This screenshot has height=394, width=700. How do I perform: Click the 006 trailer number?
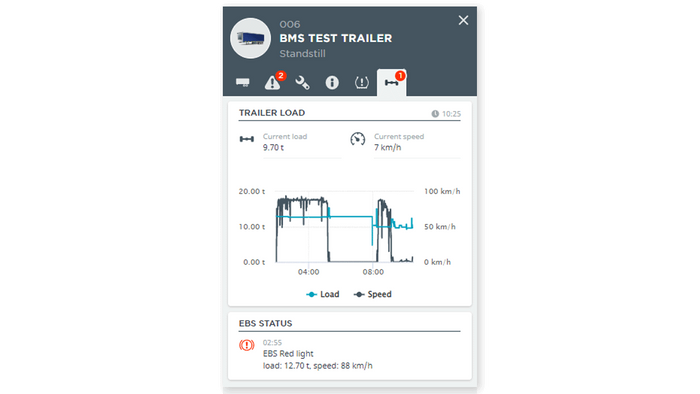290,25
